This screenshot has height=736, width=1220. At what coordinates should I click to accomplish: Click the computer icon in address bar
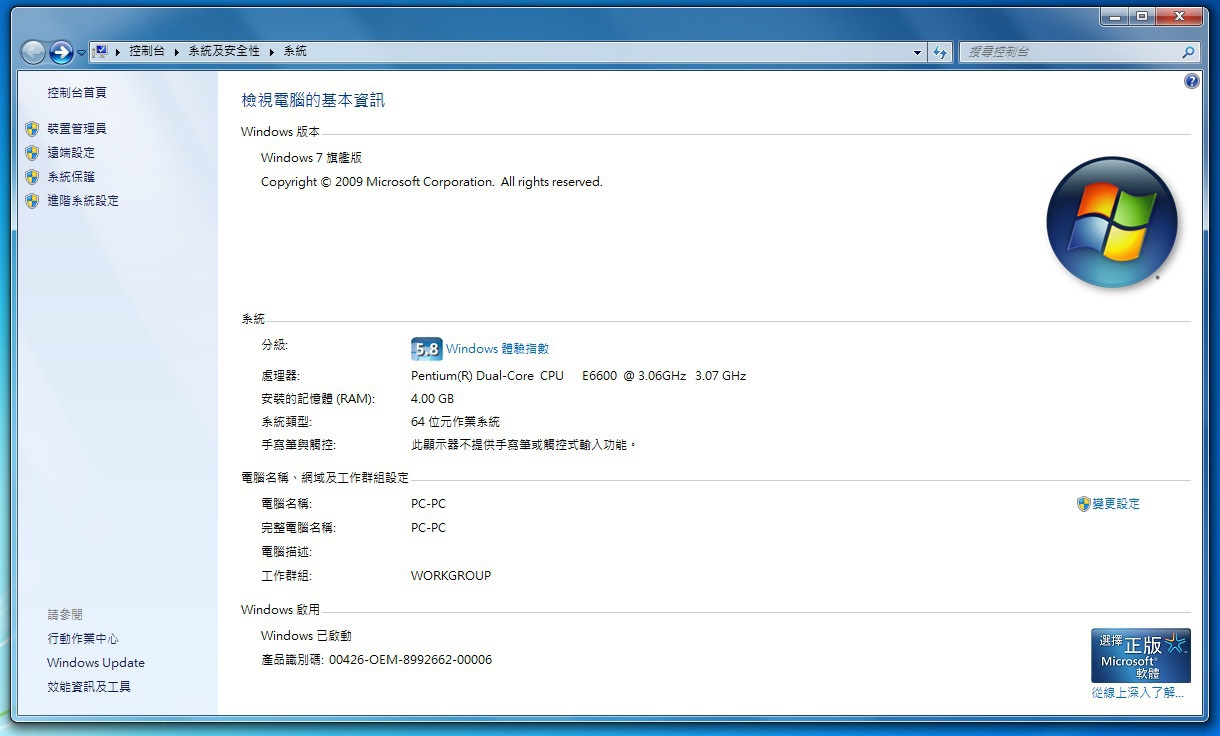pos(100,51)
